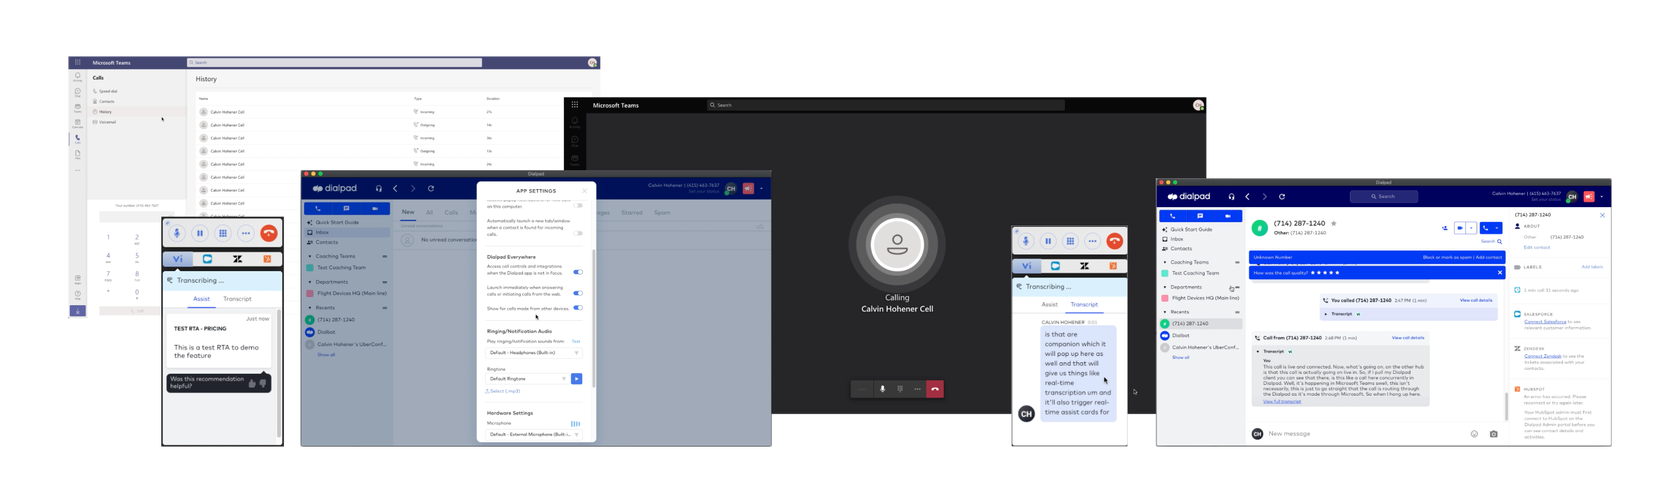Give thumbs down to the recommendation

263,383
